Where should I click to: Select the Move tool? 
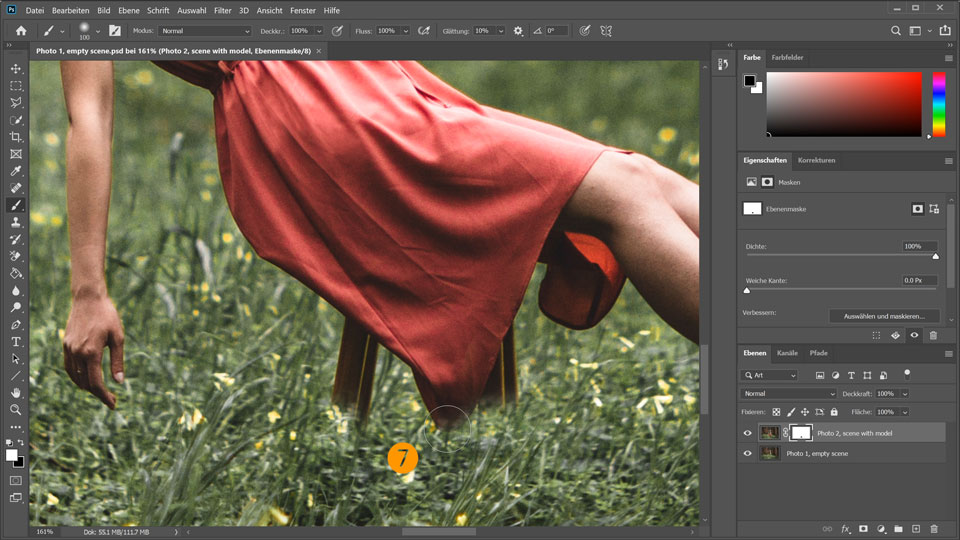tap(16, 69)
